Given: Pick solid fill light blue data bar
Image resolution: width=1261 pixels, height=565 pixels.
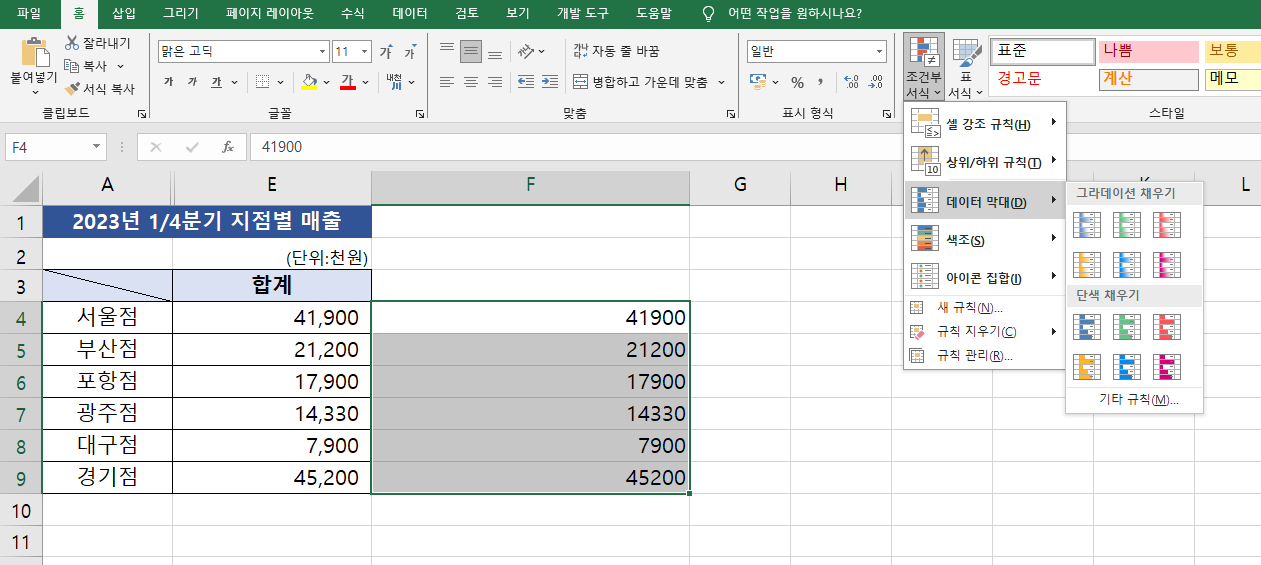Looking at the screenshot, I should pyautogui.click(x=1127, y=367).
